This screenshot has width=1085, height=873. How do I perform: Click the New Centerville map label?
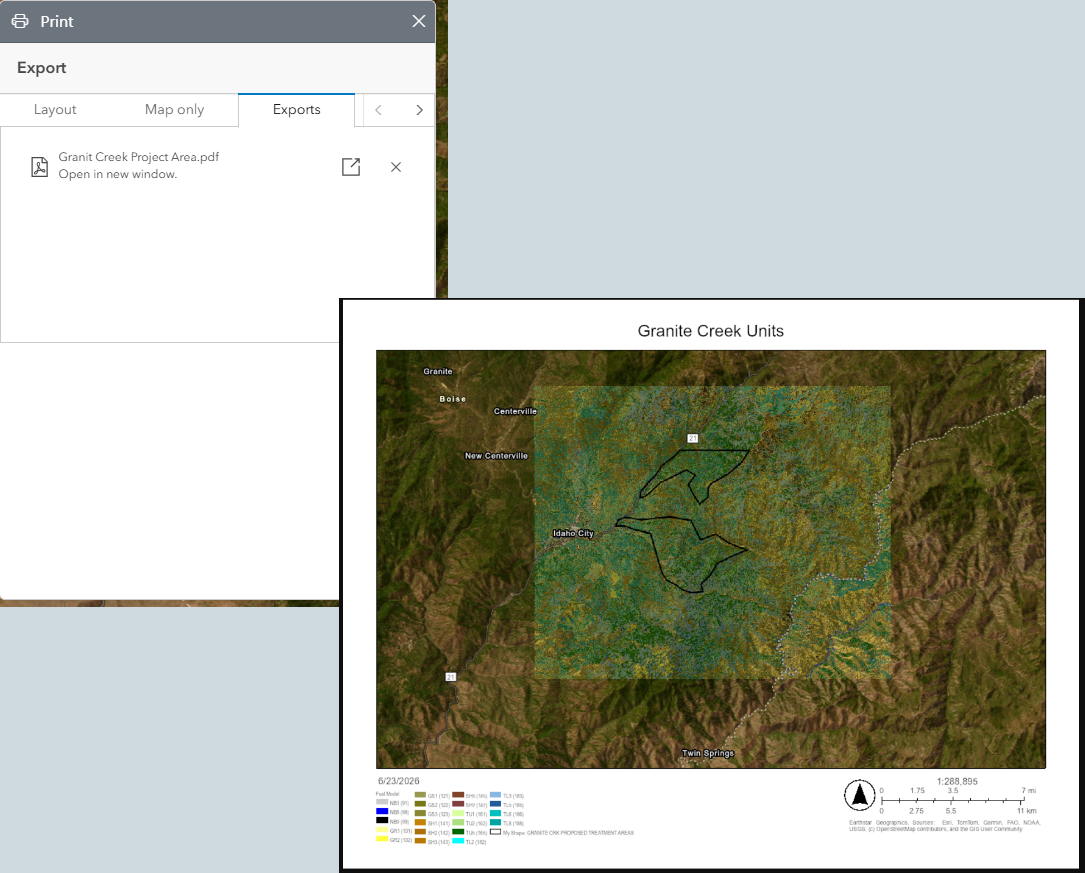(x=496, y=456)
